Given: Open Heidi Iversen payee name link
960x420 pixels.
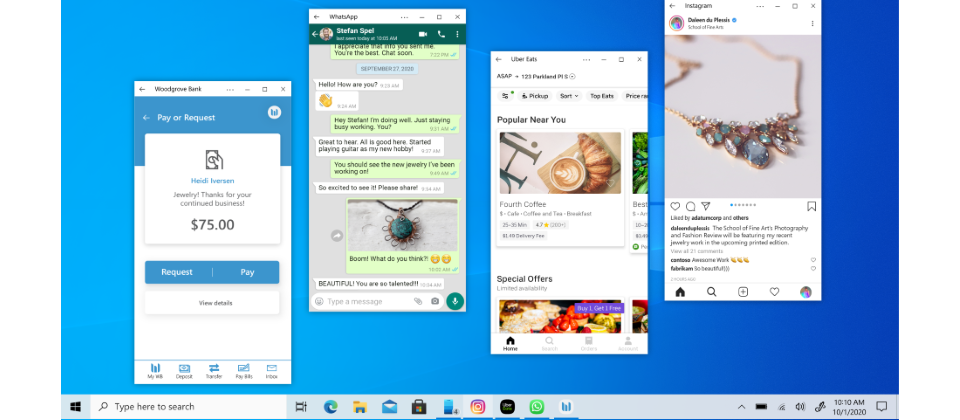Looking at the screenshot, I should [x=212, y=181].
